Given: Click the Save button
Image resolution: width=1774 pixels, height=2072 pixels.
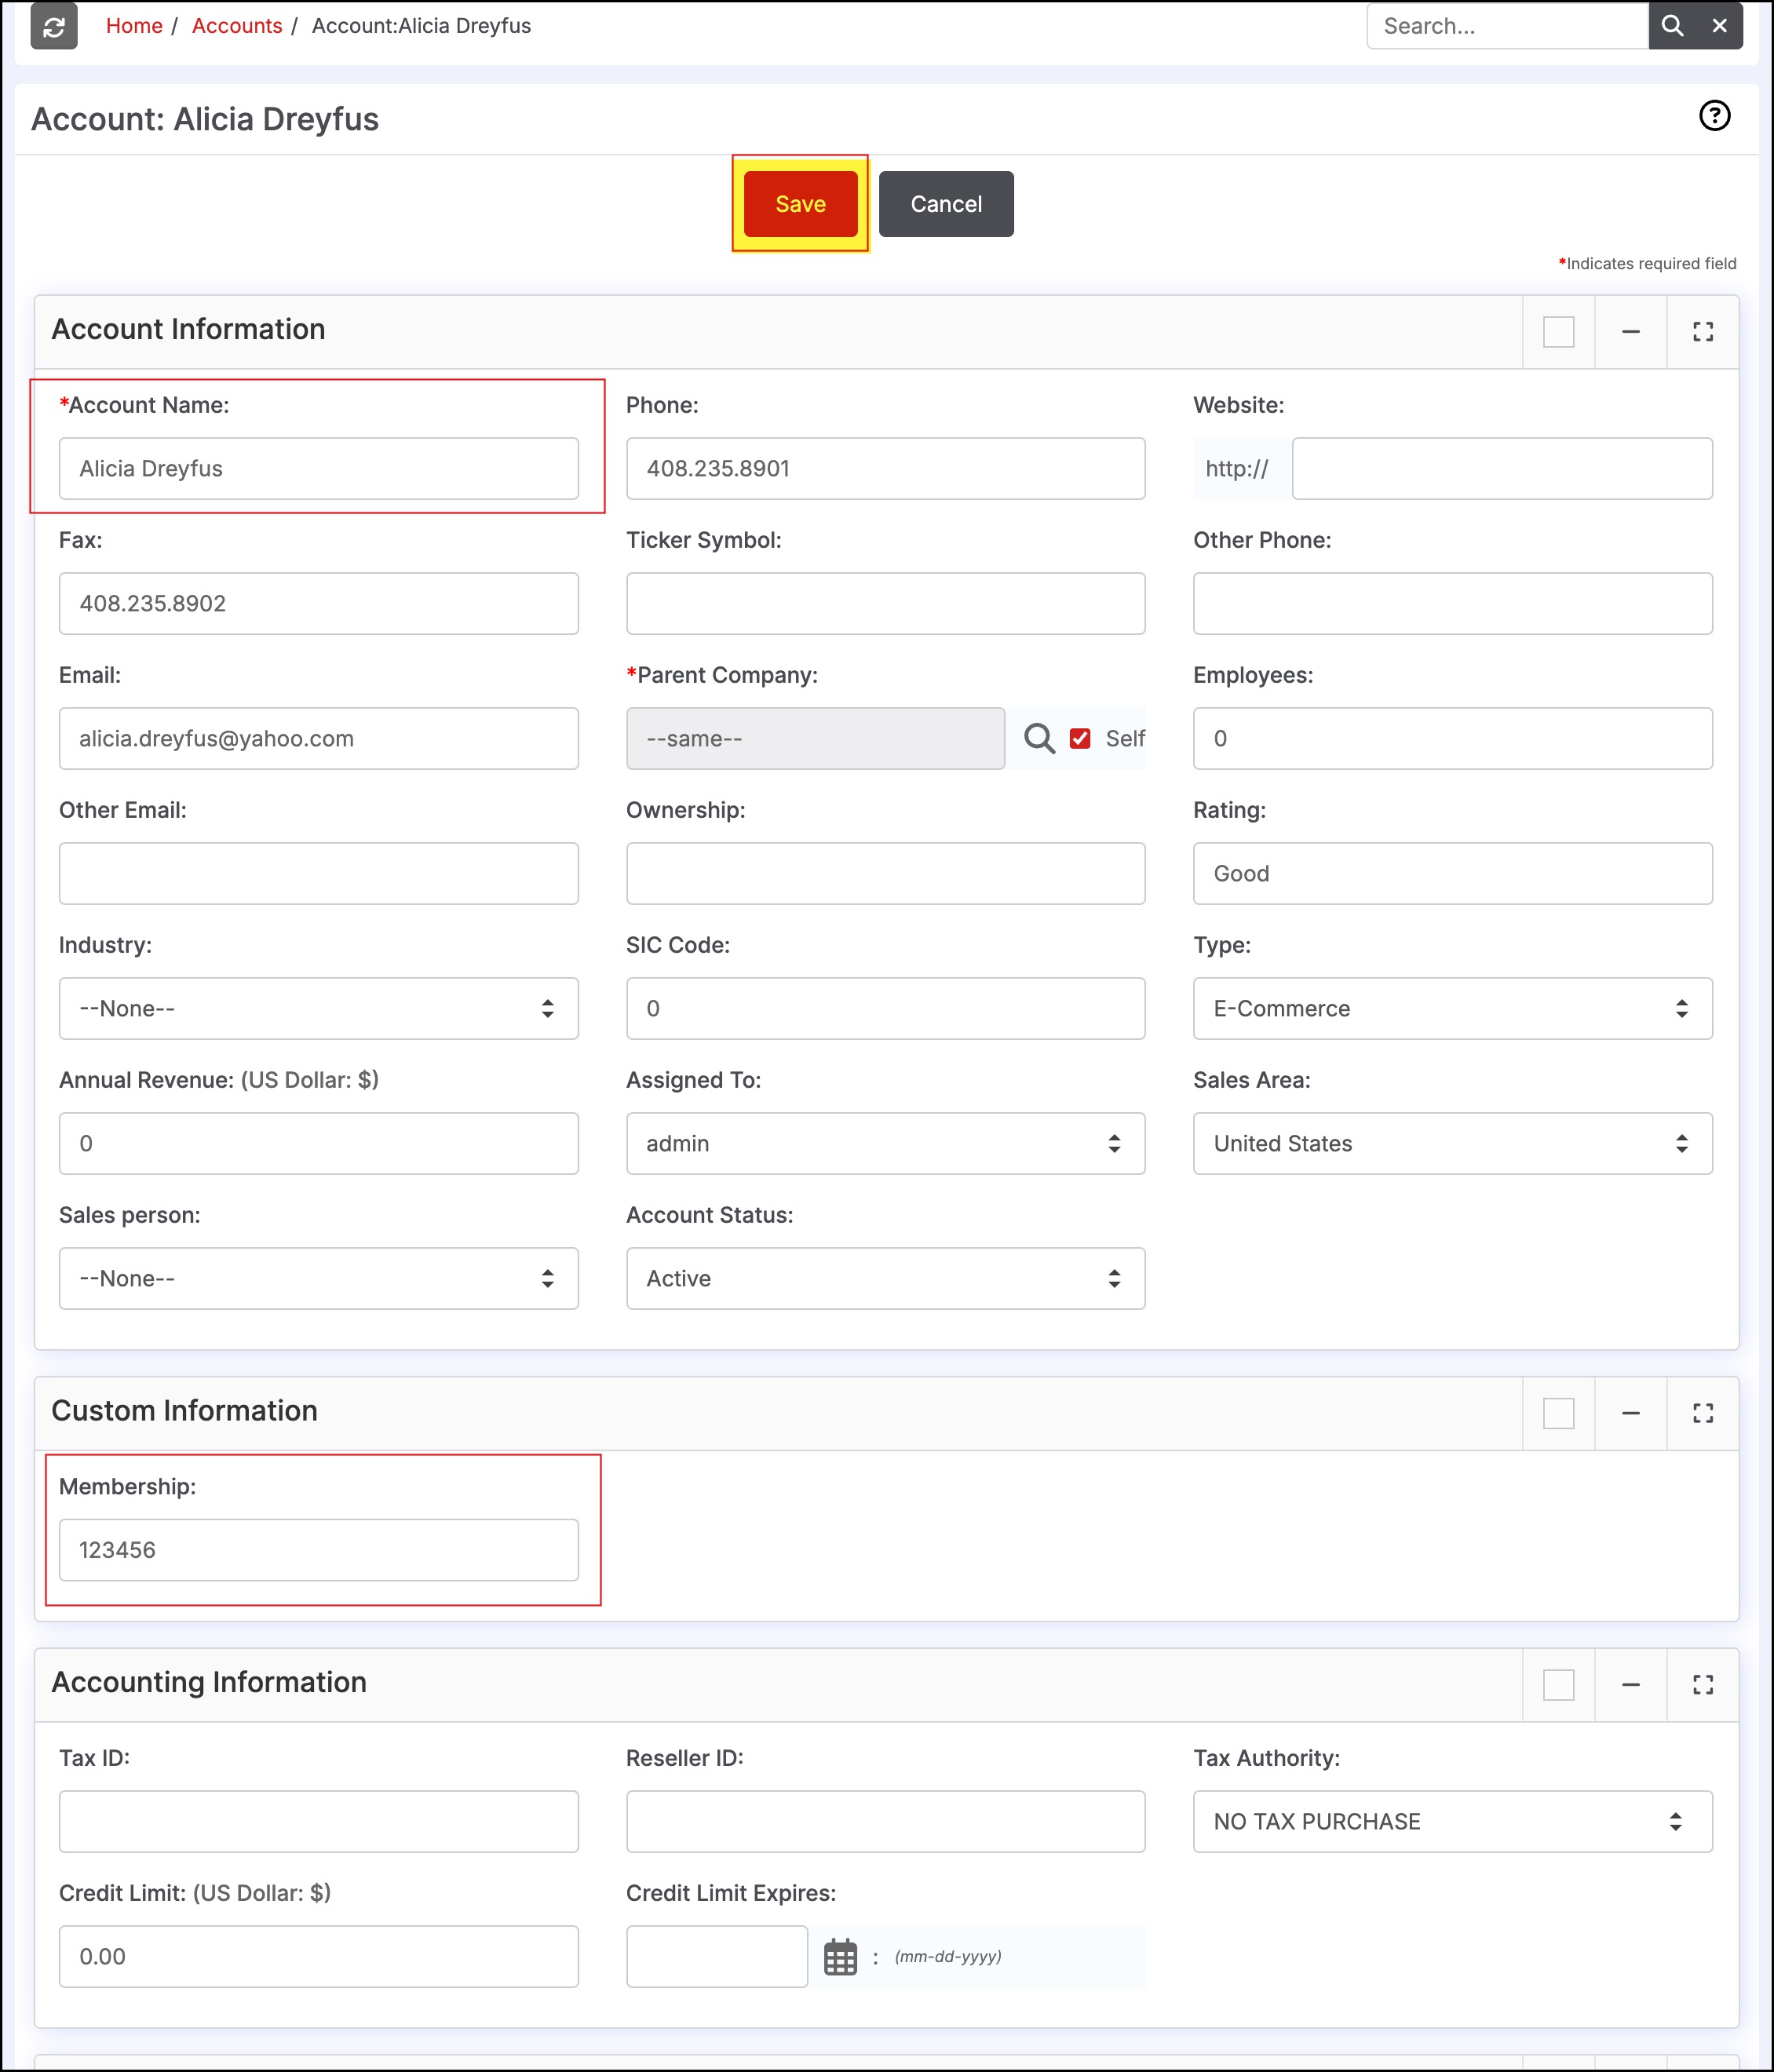Looking at the screenshot, I should pos(800,204).
